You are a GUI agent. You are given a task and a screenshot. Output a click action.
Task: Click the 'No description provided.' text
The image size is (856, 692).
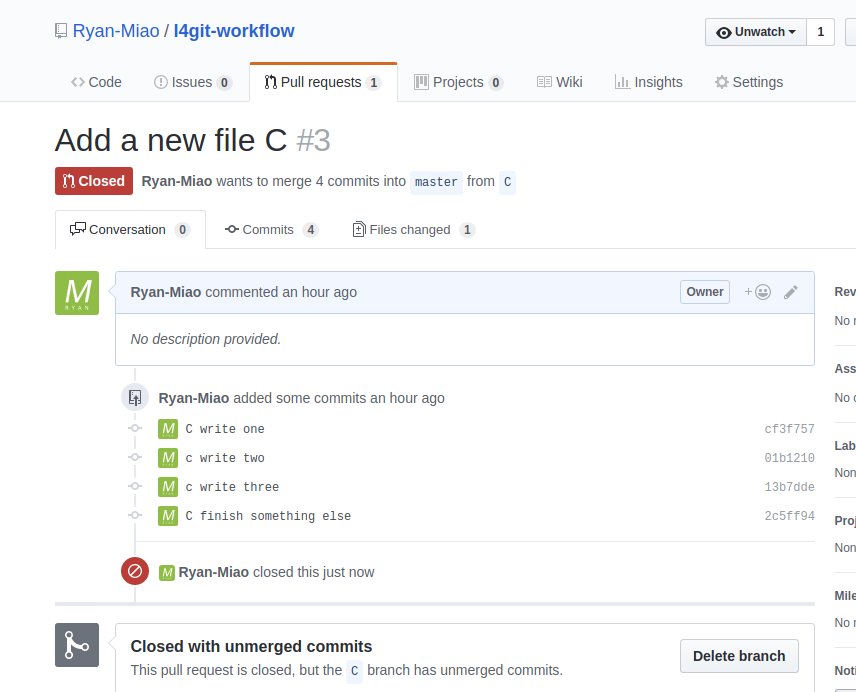205,339
